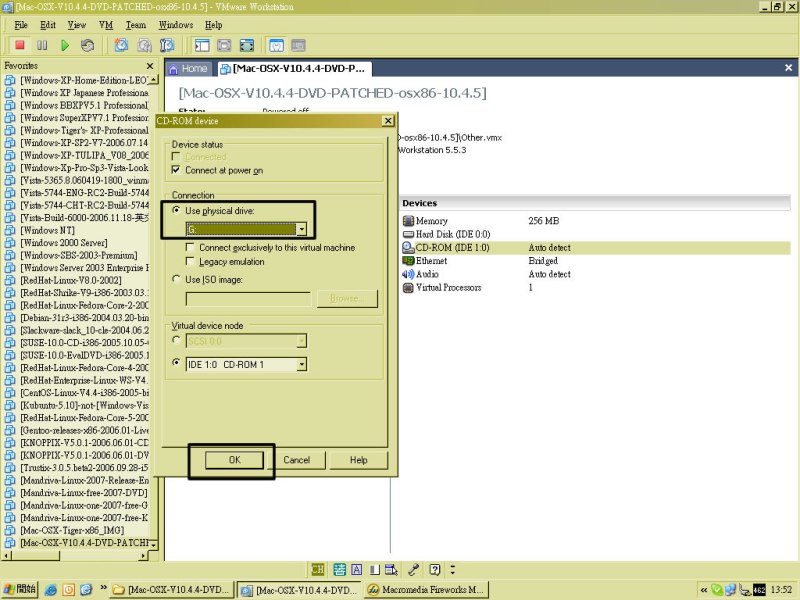The height and width of the screenshot is (600, 800).
Task: Select [Windows NT] in Favorites
Action: click(x=47, y=230)
